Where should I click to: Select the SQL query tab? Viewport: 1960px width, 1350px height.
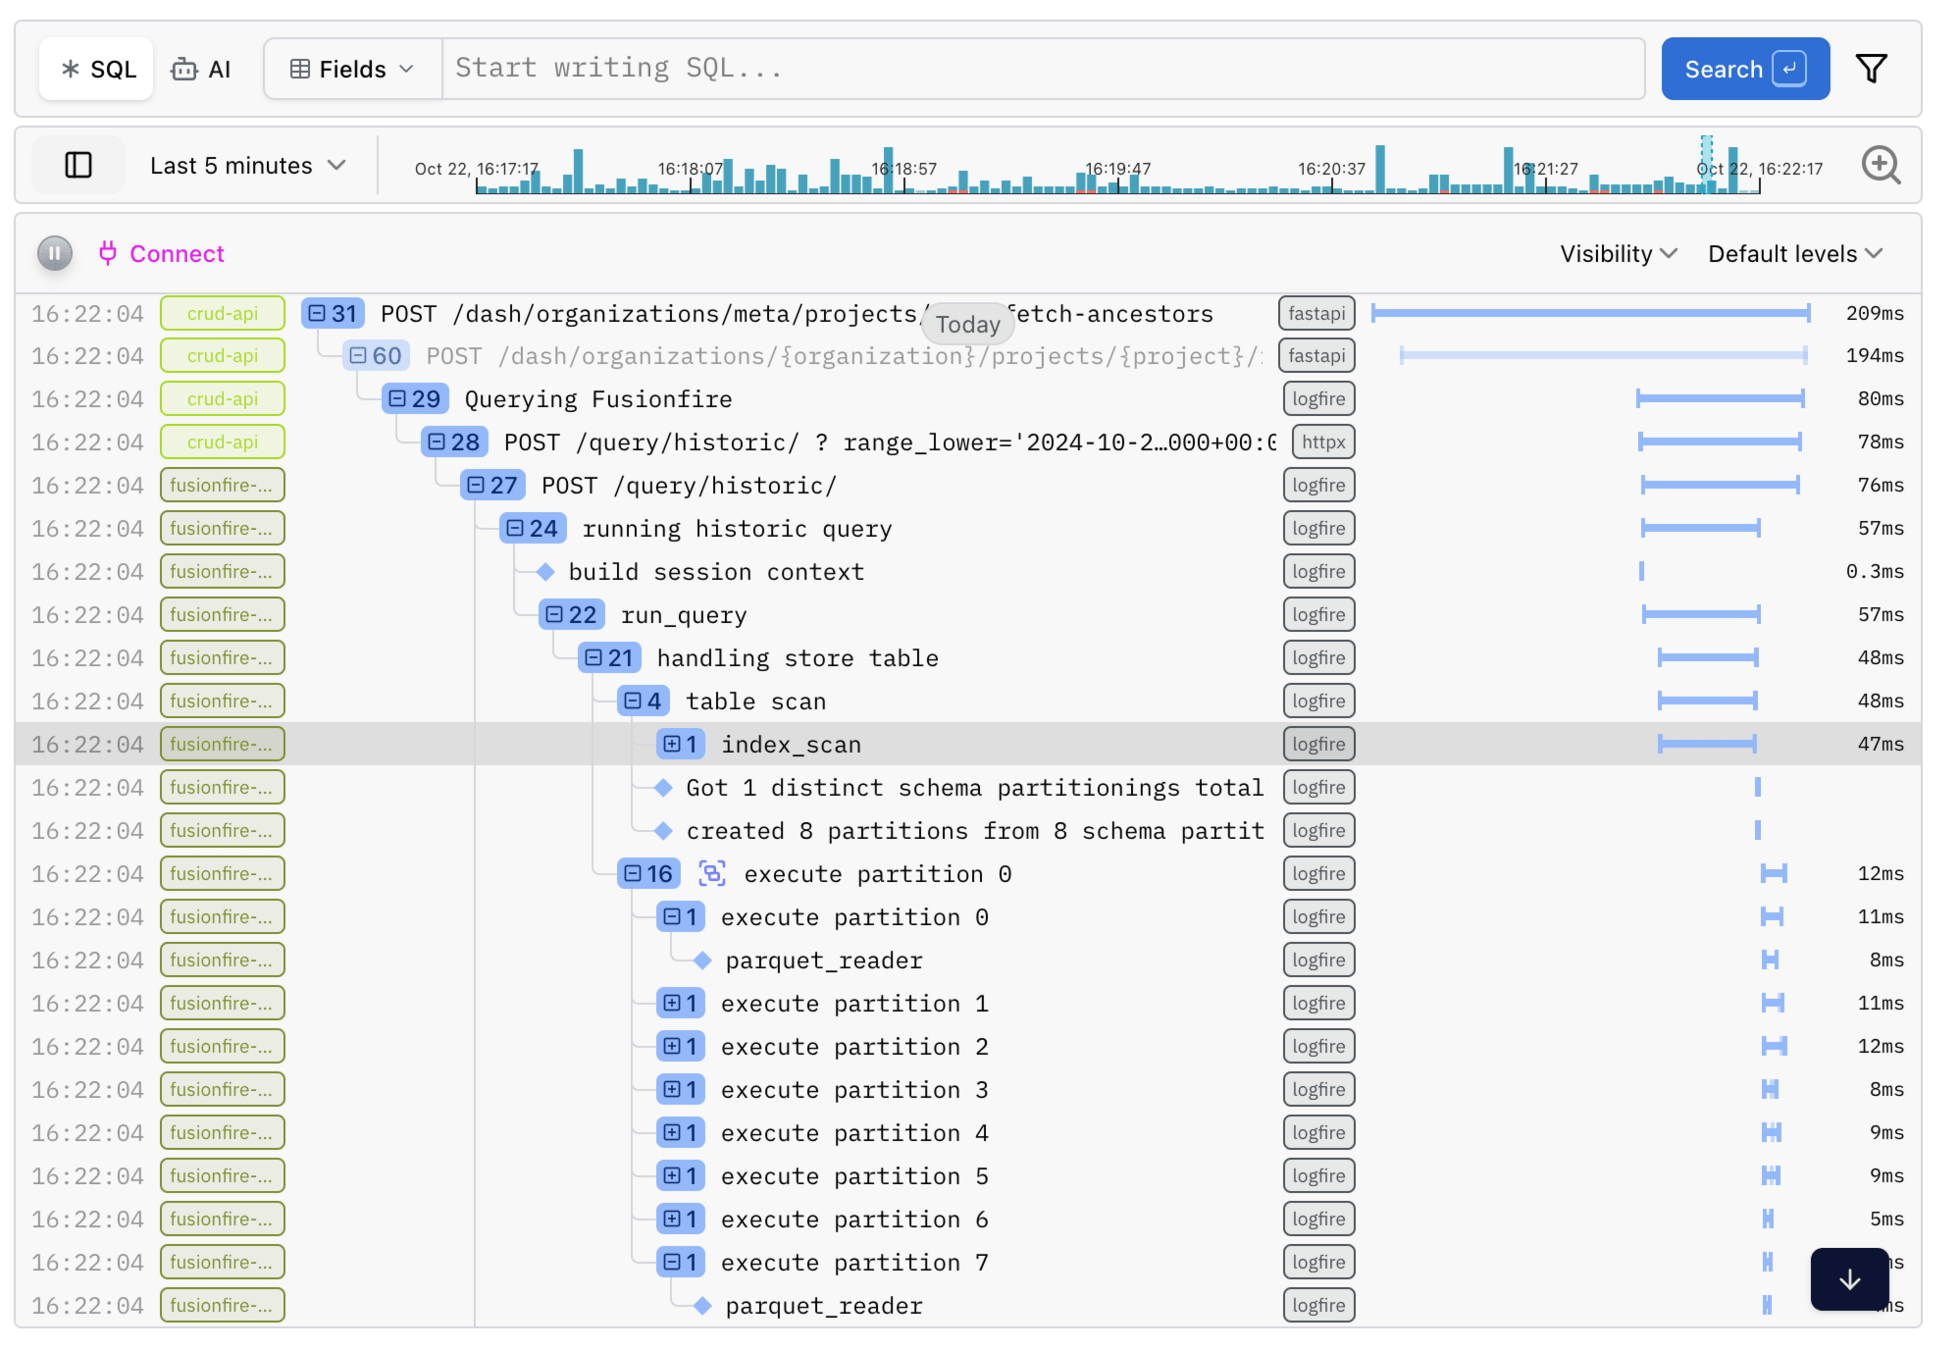click(98, 69)
